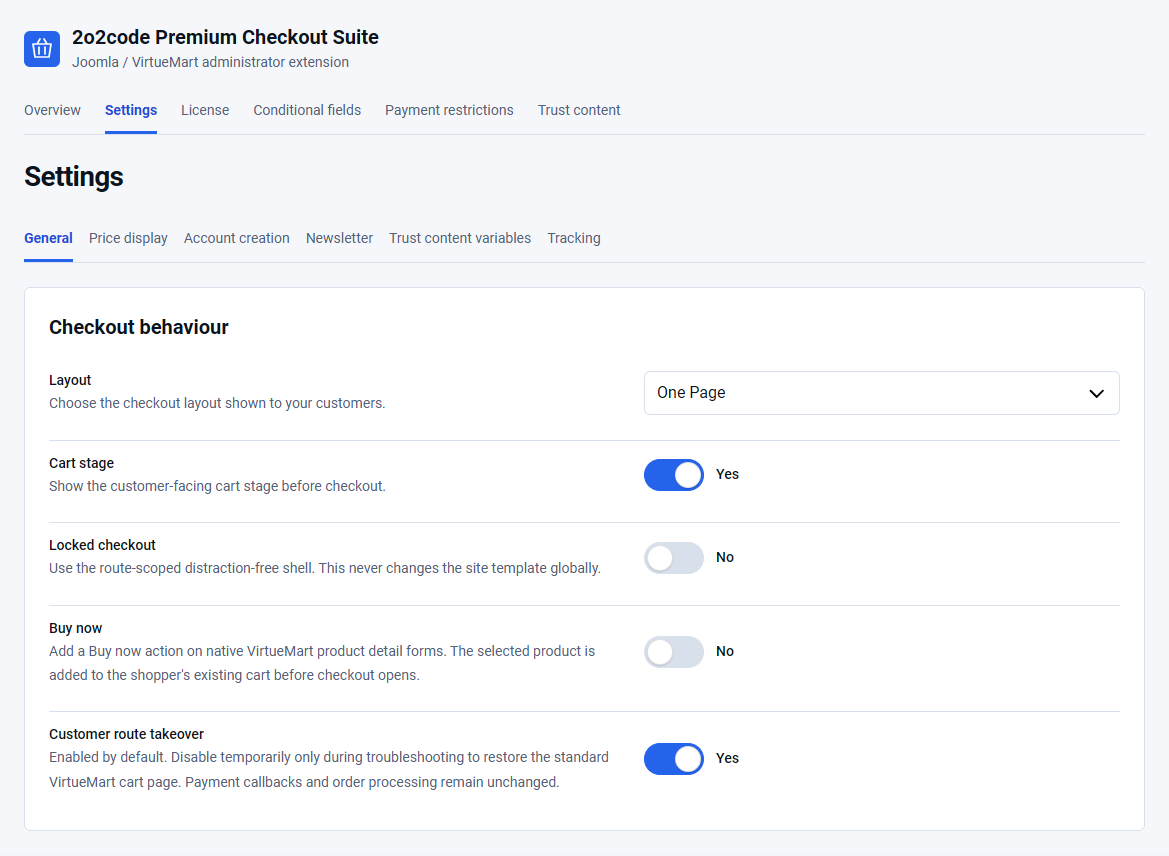
Task: Click 'Use the route-scoped distraction-free shell' description
Action: click(x=324, y=568)
